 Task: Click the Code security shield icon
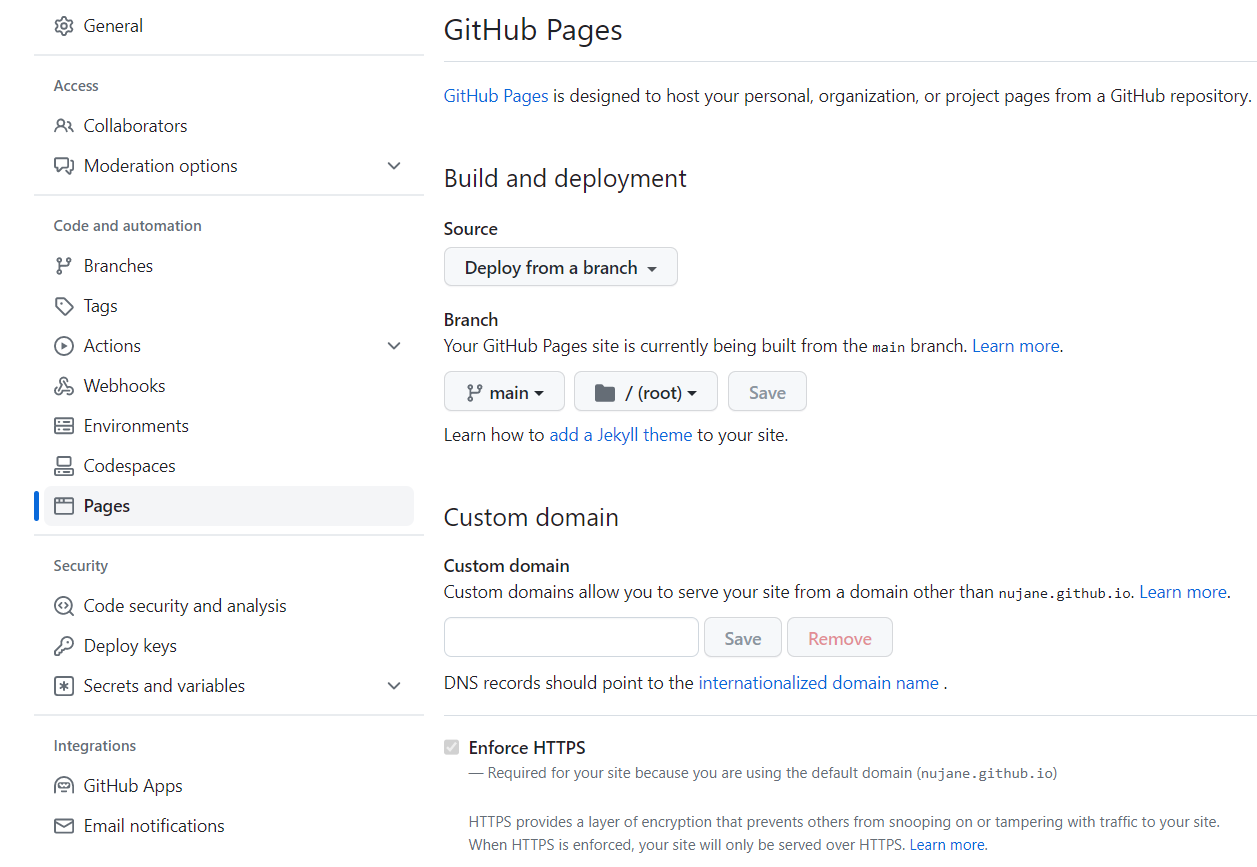(64, 606)
